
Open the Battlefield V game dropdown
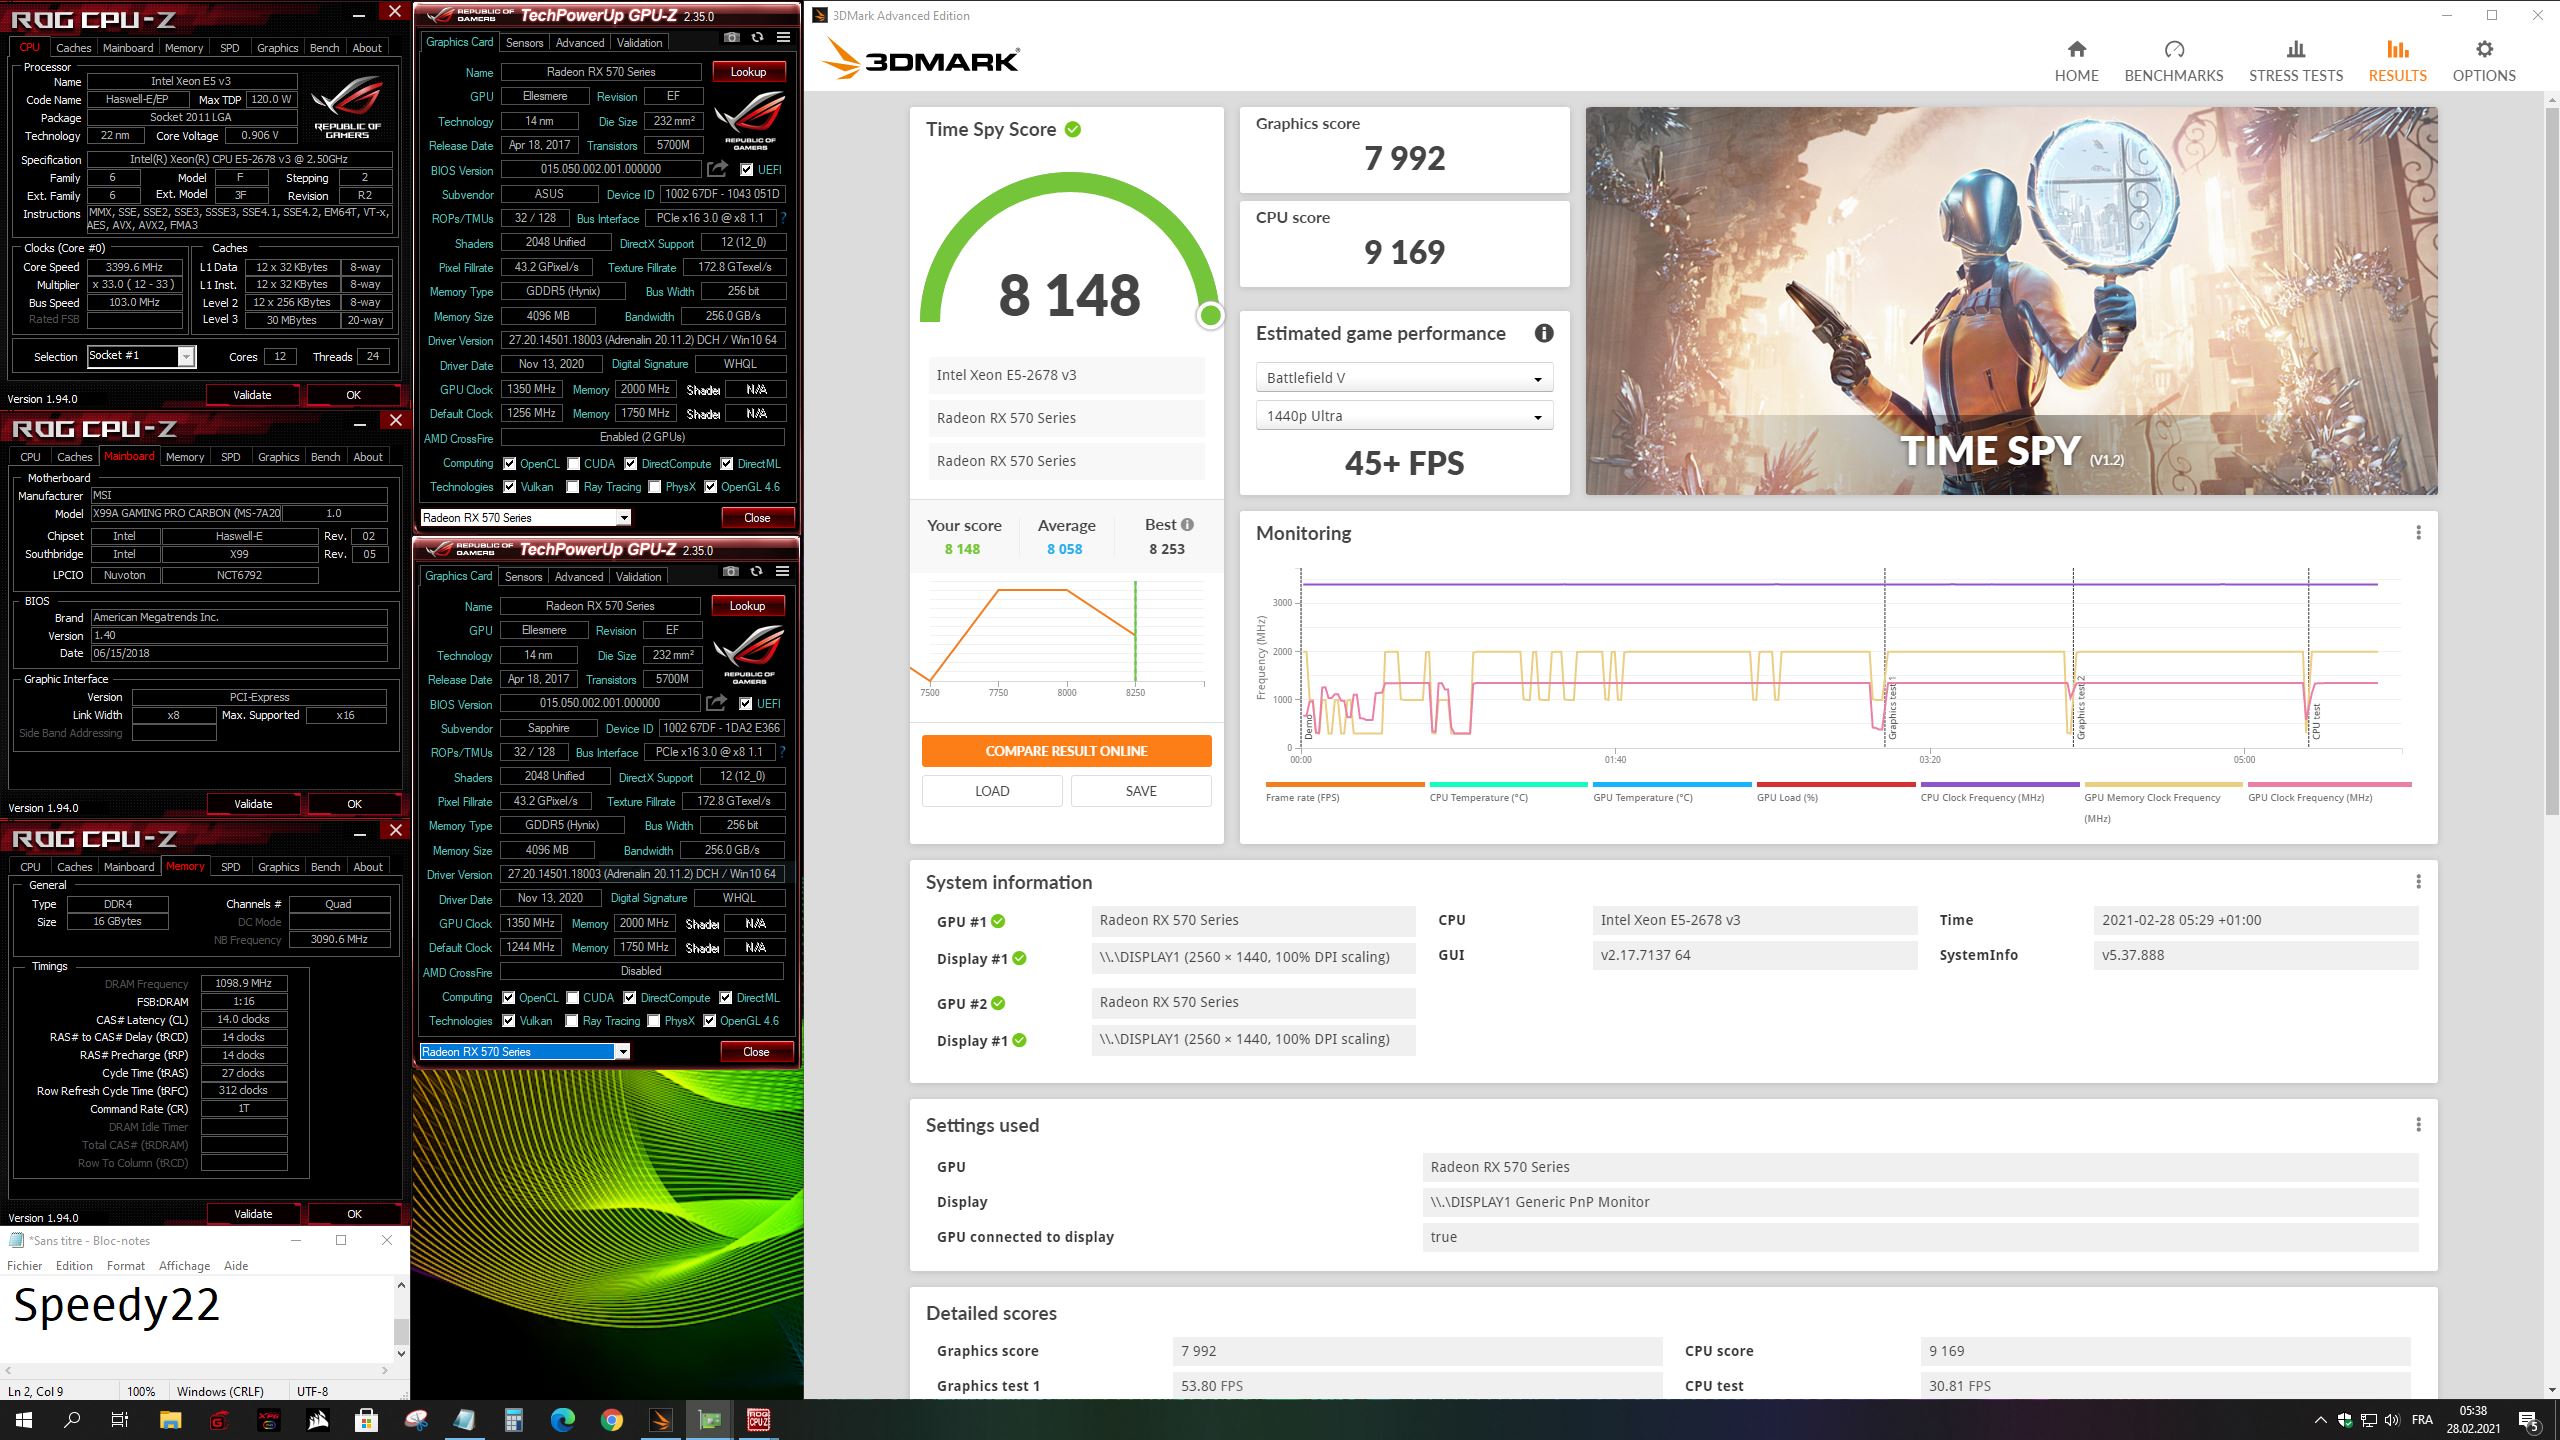click(1404, 378)
